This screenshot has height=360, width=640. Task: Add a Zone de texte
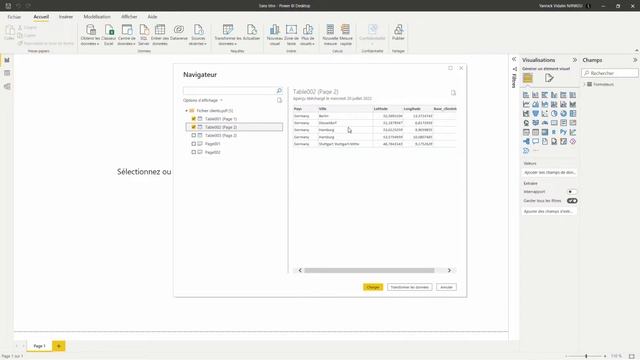[x=291, y=30]
